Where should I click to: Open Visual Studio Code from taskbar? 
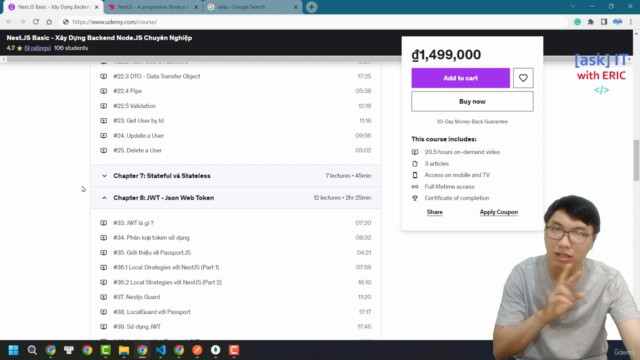(160, 350)
